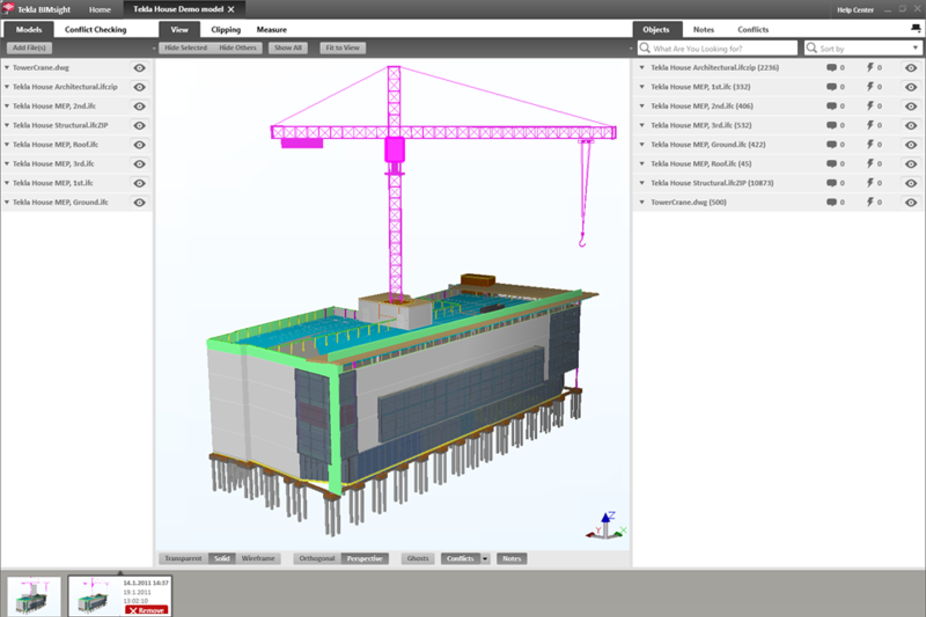Click the pin icon at top-right of Objects panel
This screenshot has width=926, height=617.
click(915, 28)
